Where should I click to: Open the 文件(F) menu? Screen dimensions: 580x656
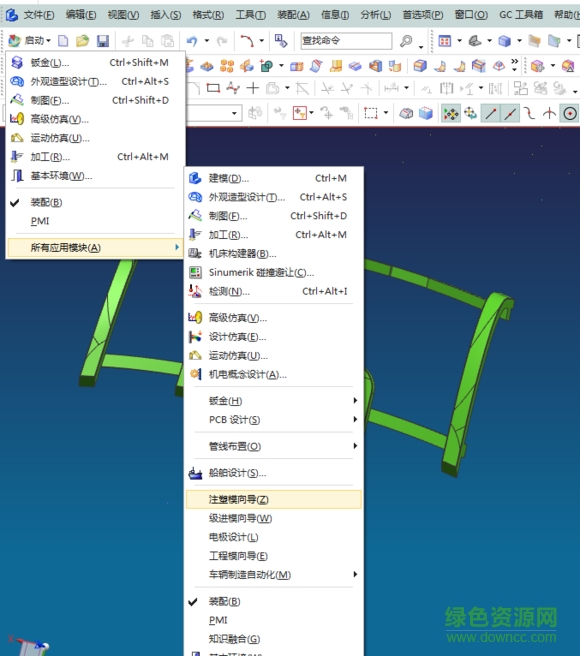click(38, 15)
